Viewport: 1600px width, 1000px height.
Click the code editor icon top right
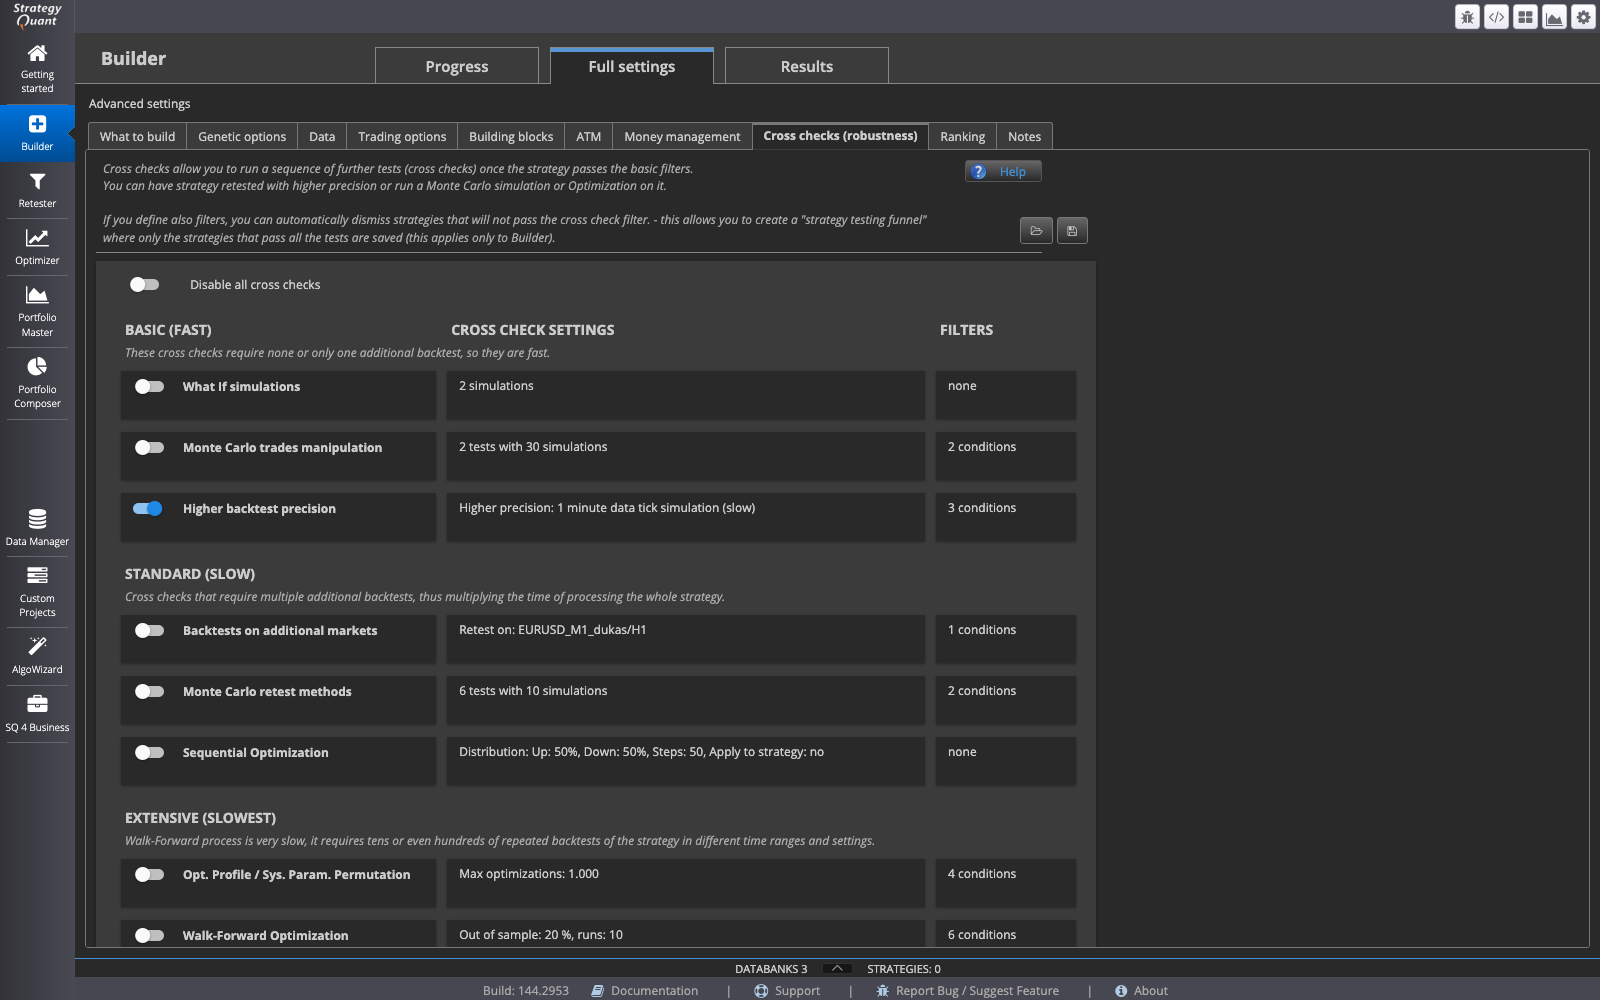(x=1496, y=17)
